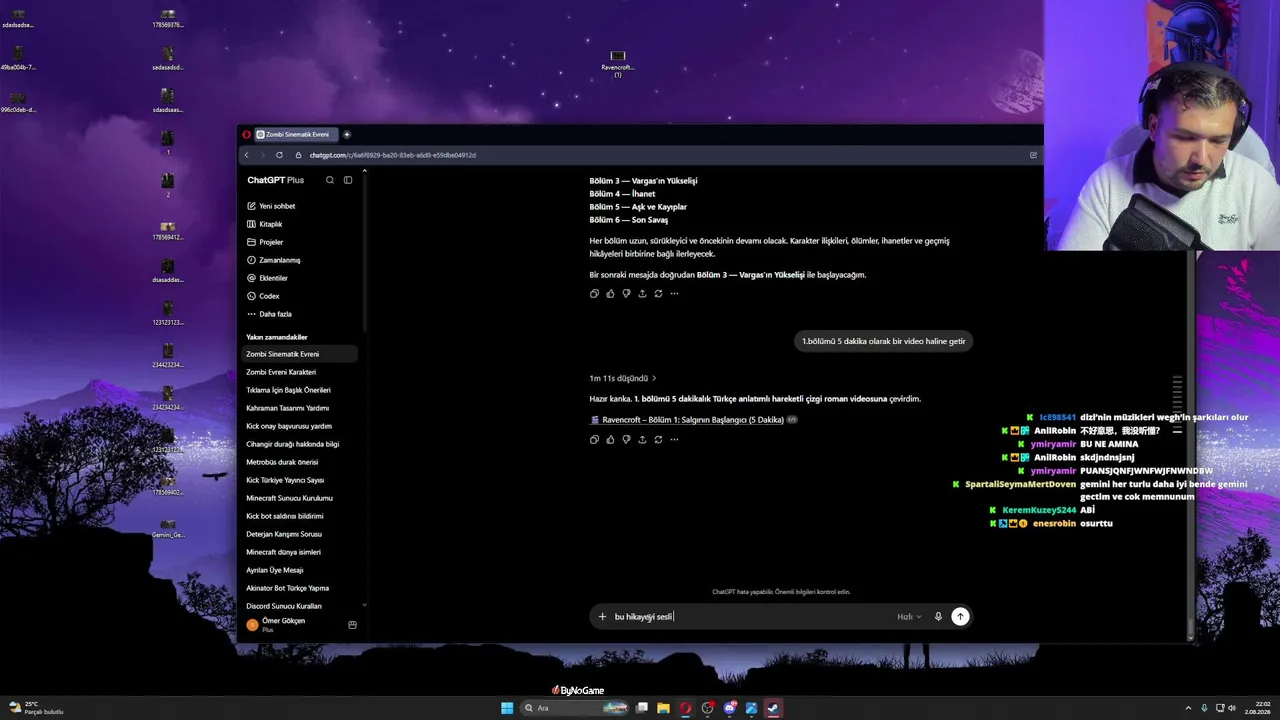Open more options for the Bölüm 3 response

[674, 293]
